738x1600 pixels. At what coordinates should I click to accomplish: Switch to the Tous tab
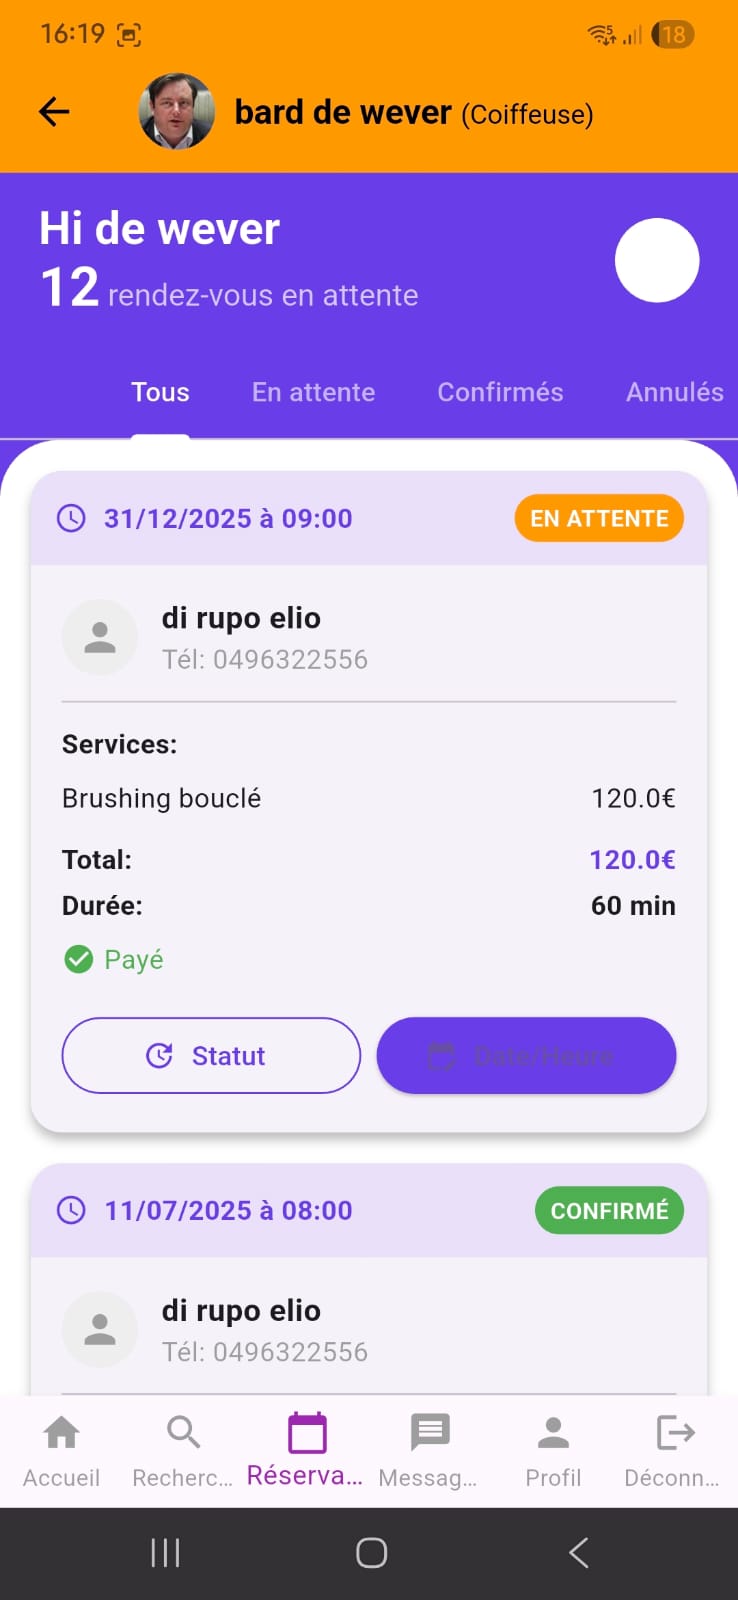click(160, 392)
